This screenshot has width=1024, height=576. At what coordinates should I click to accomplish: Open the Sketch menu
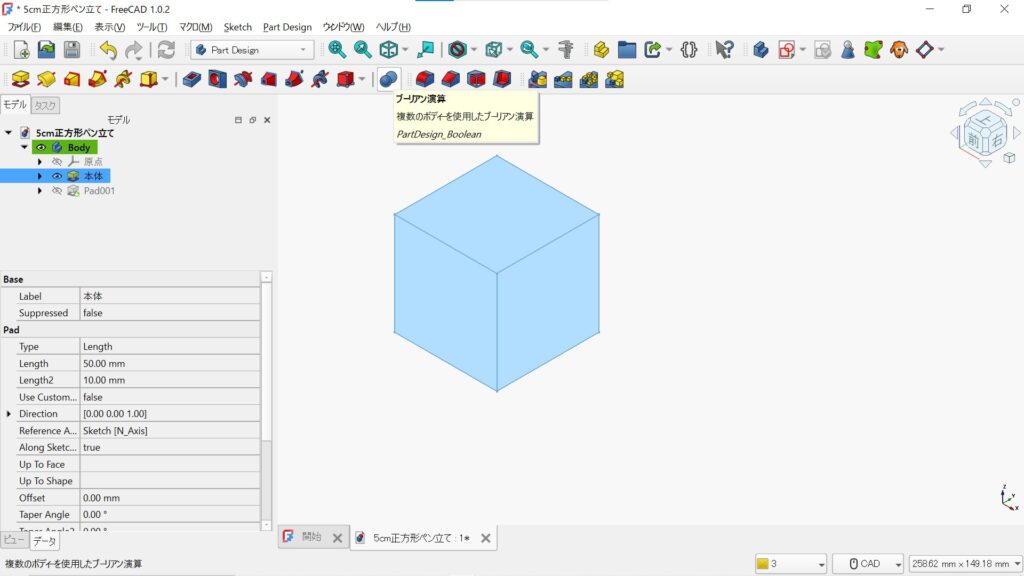tap(237, 27)
